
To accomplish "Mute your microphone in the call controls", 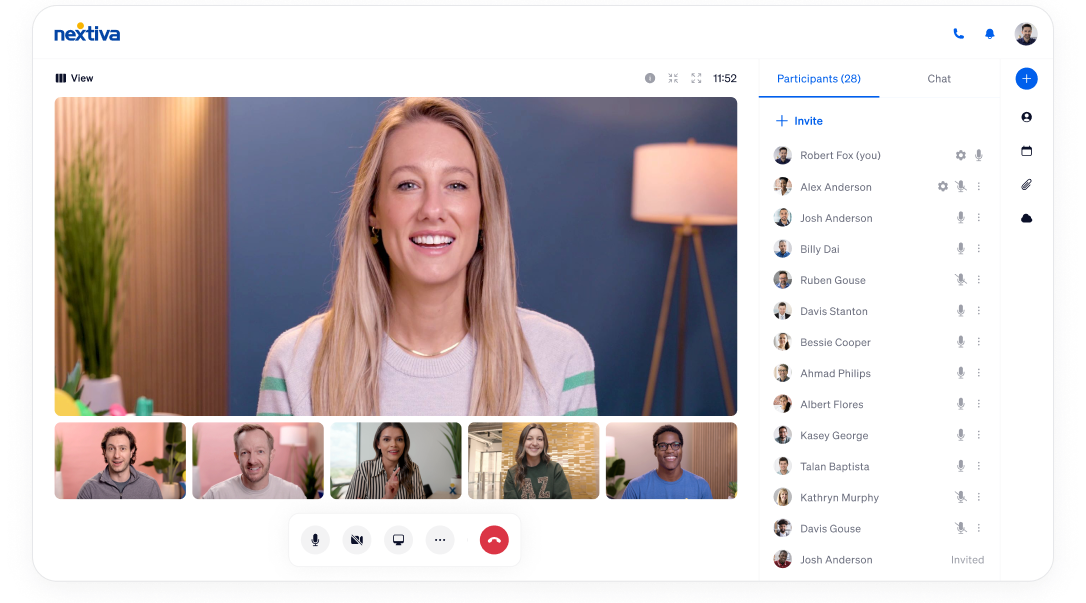I will click(x=315, y=539).
